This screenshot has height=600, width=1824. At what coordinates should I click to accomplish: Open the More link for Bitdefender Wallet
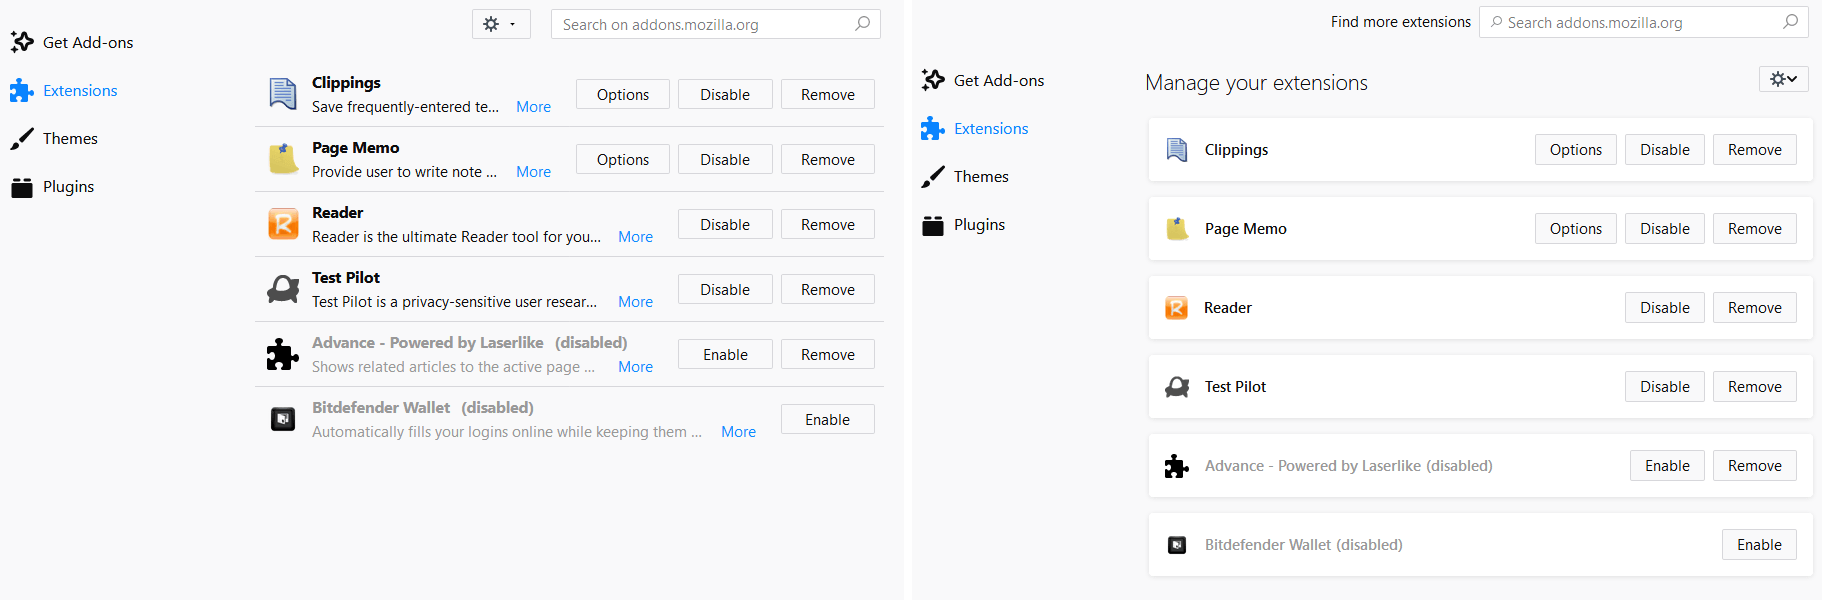pyautogui.click(x=738, y=432)
